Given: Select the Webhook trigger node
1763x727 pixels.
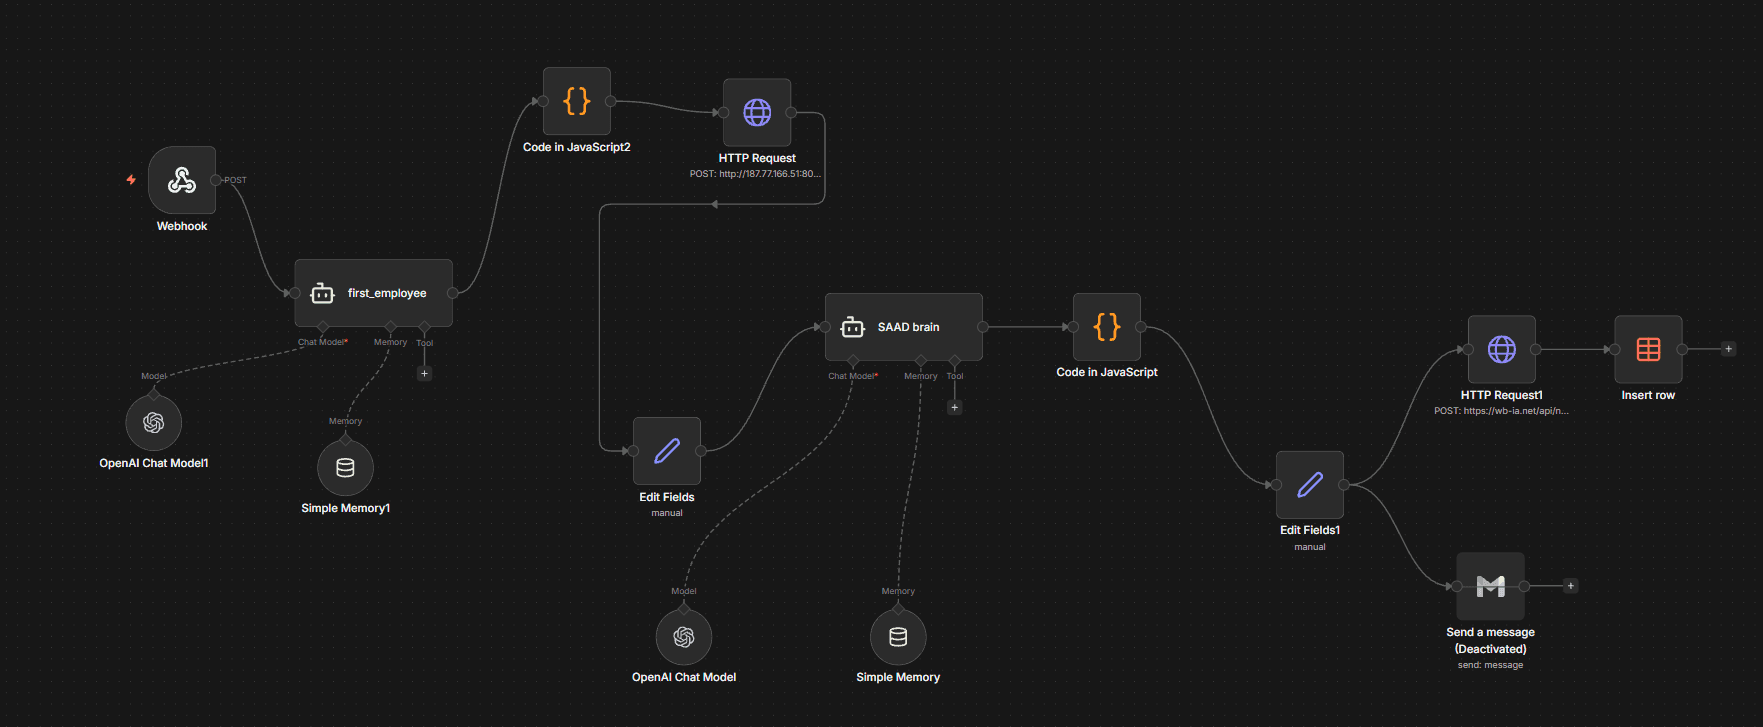Looking at the screenshot, I should 182,180.
